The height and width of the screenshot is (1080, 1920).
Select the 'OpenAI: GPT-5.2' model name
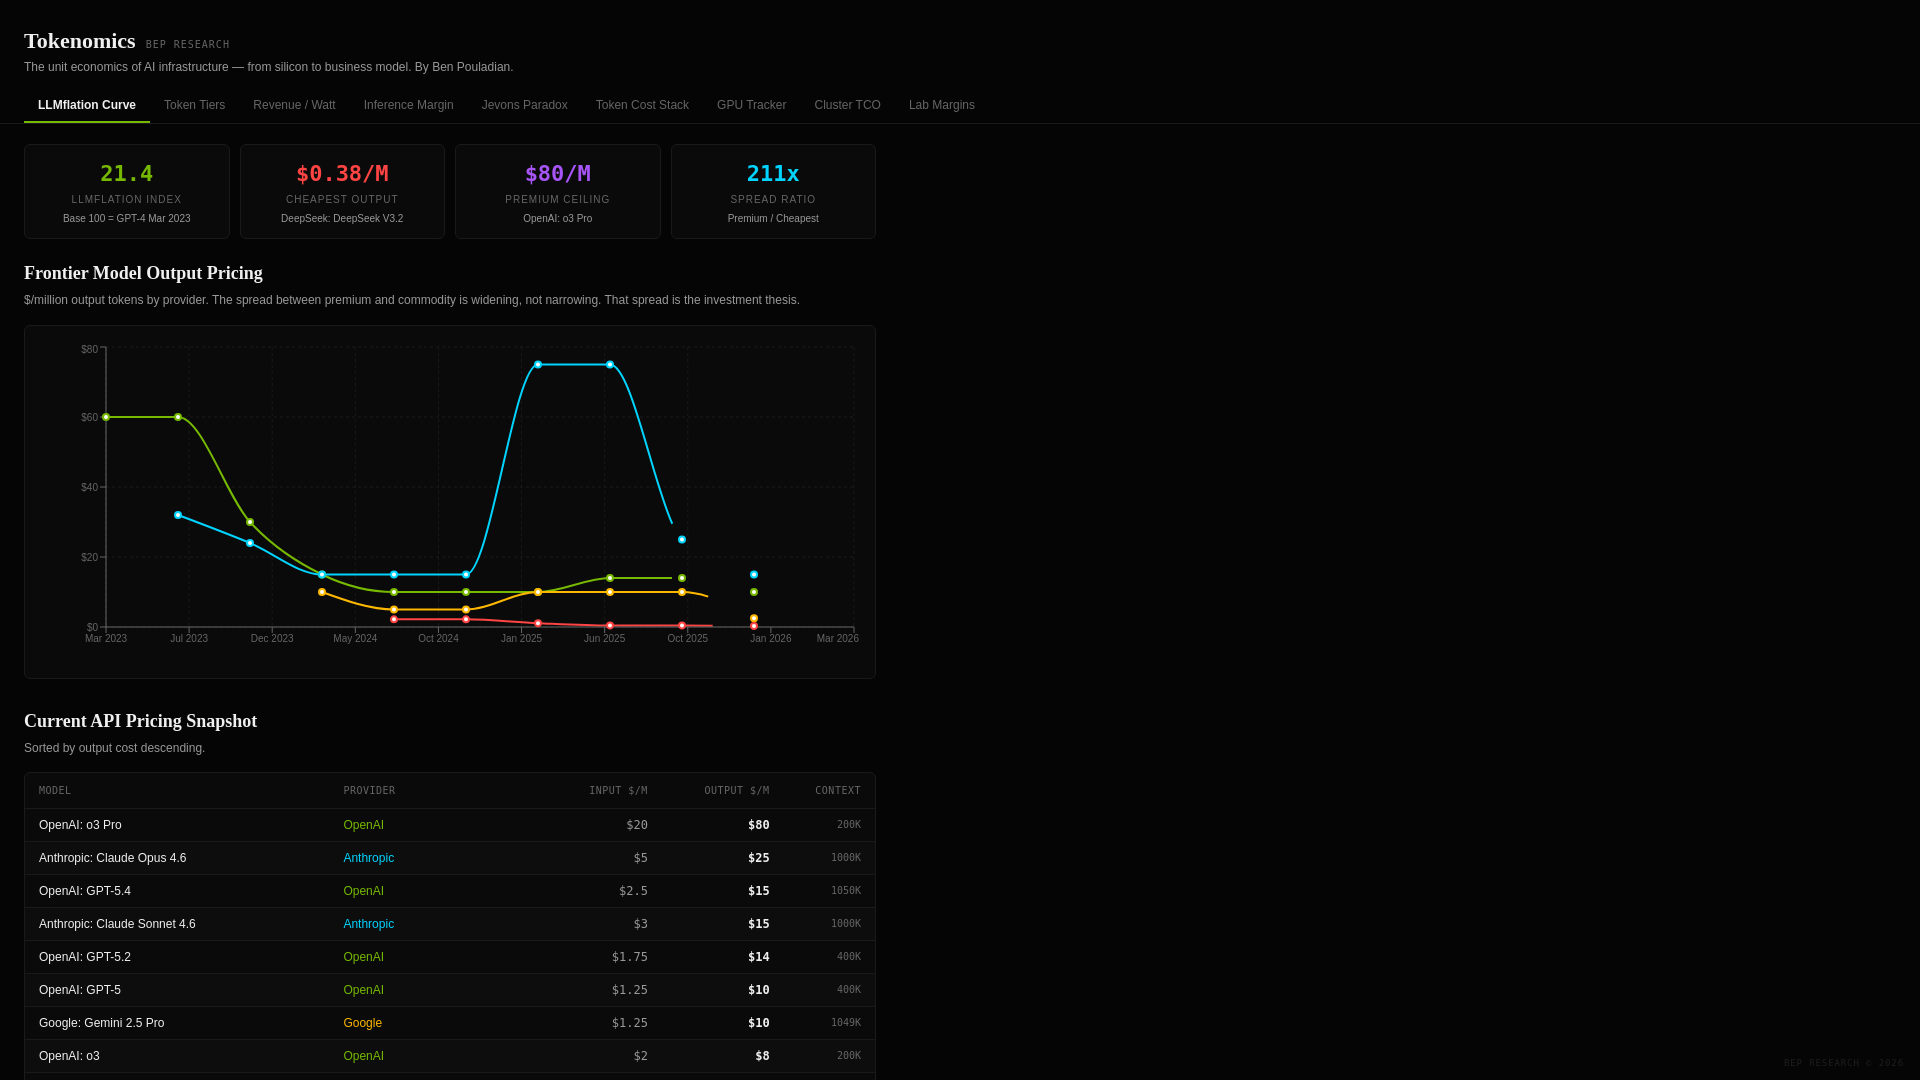[85, 957]
